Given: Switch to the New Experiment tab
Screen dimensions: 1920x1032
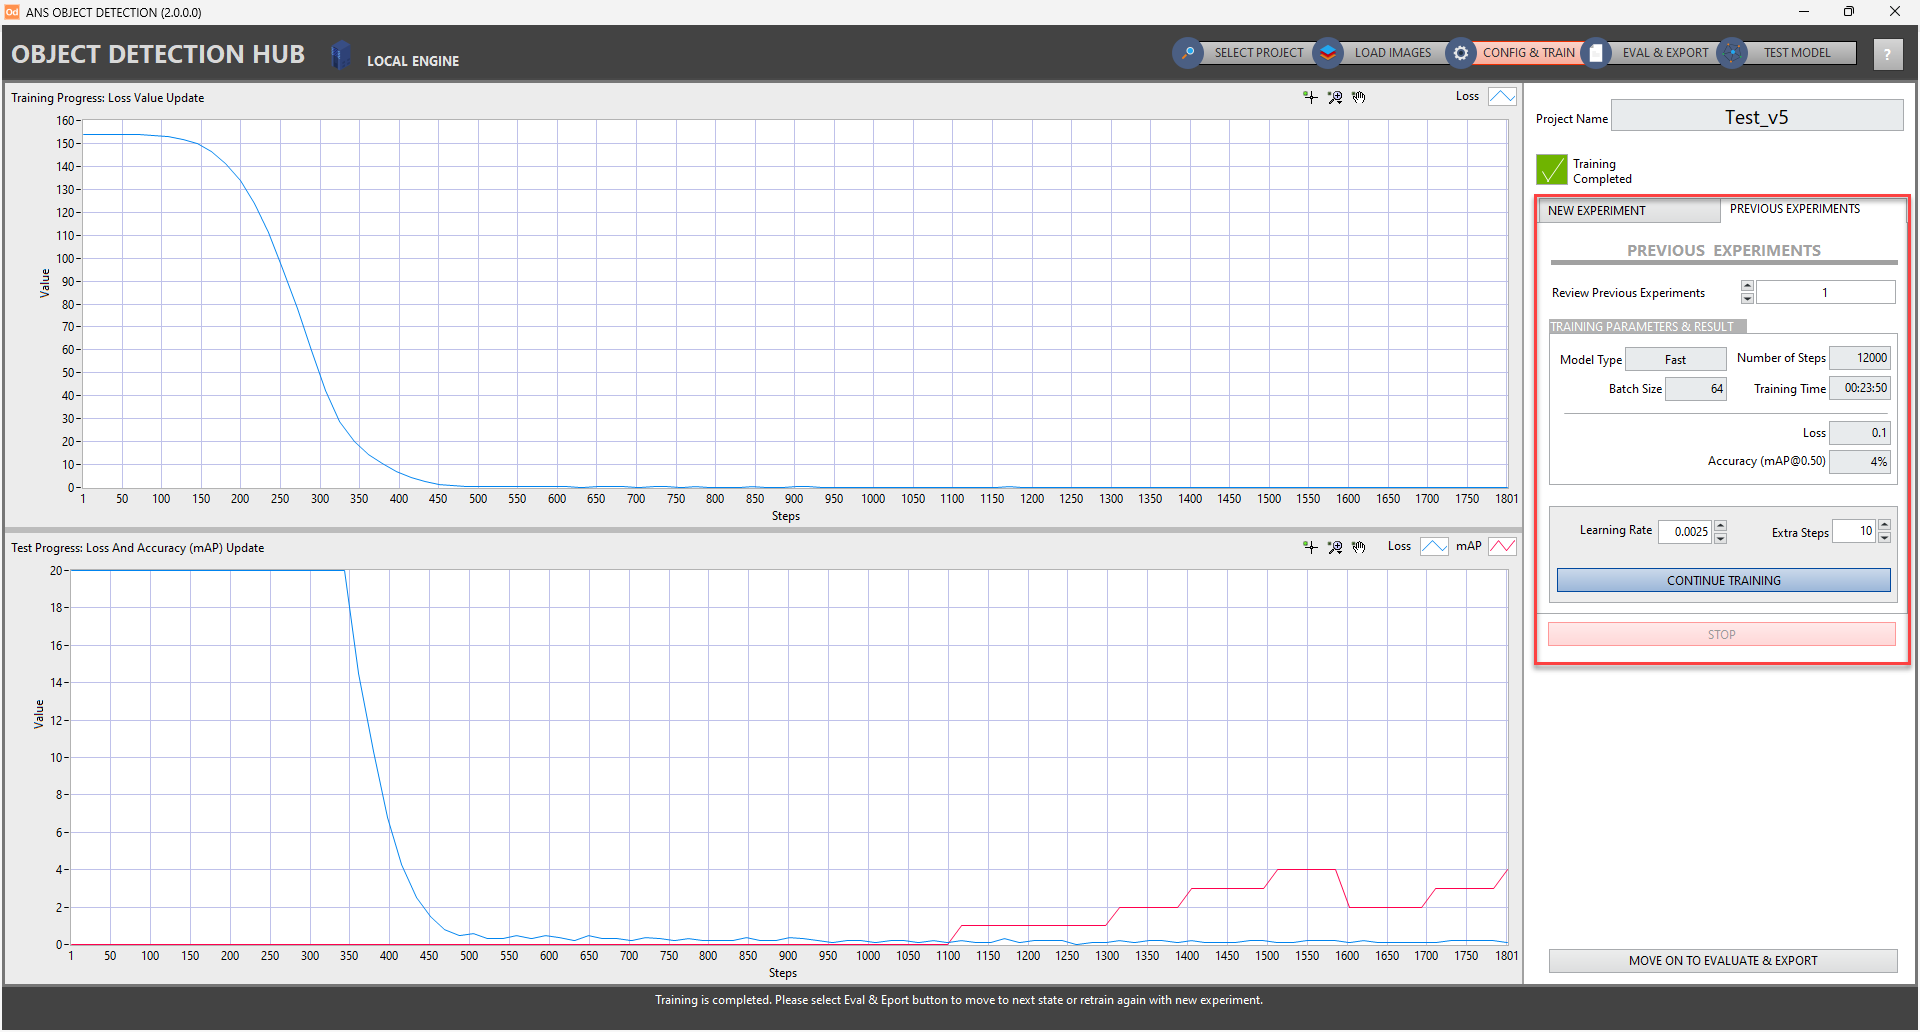Looking at the screenshot, I should click(1627, 211).
